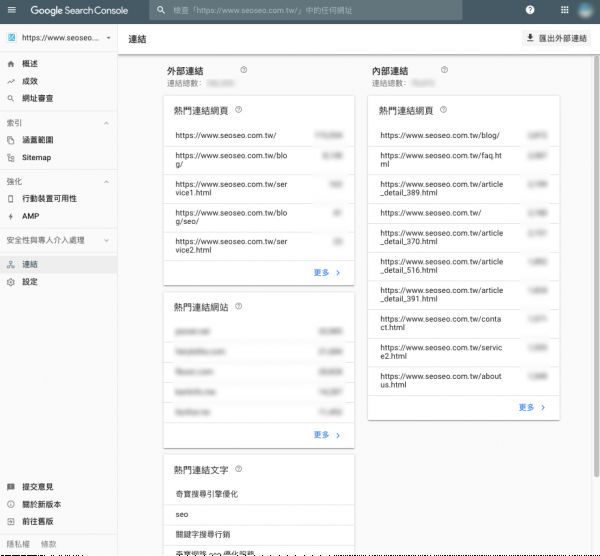Click 更多 in external top linked pages card

[x=321, y=272]
